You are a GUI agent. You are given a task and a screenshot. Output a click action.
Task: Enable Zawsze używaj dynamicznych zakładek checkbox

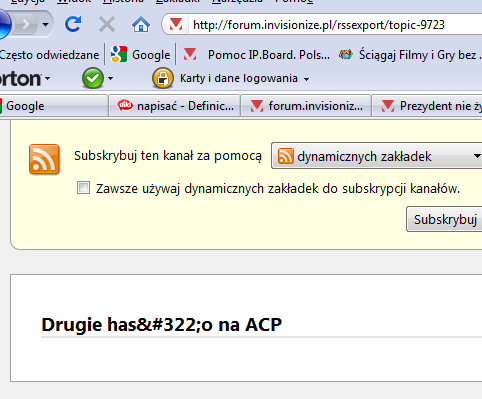[x=83, y=188]
